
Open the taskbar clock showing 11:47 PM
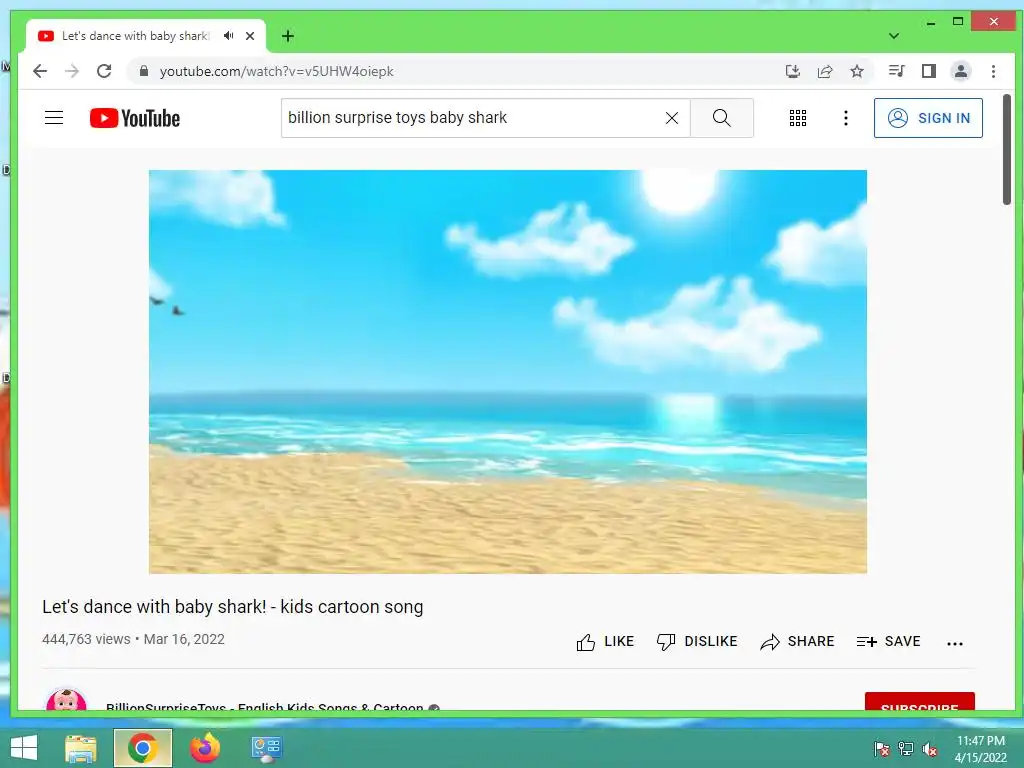click(x=980, y=748)
